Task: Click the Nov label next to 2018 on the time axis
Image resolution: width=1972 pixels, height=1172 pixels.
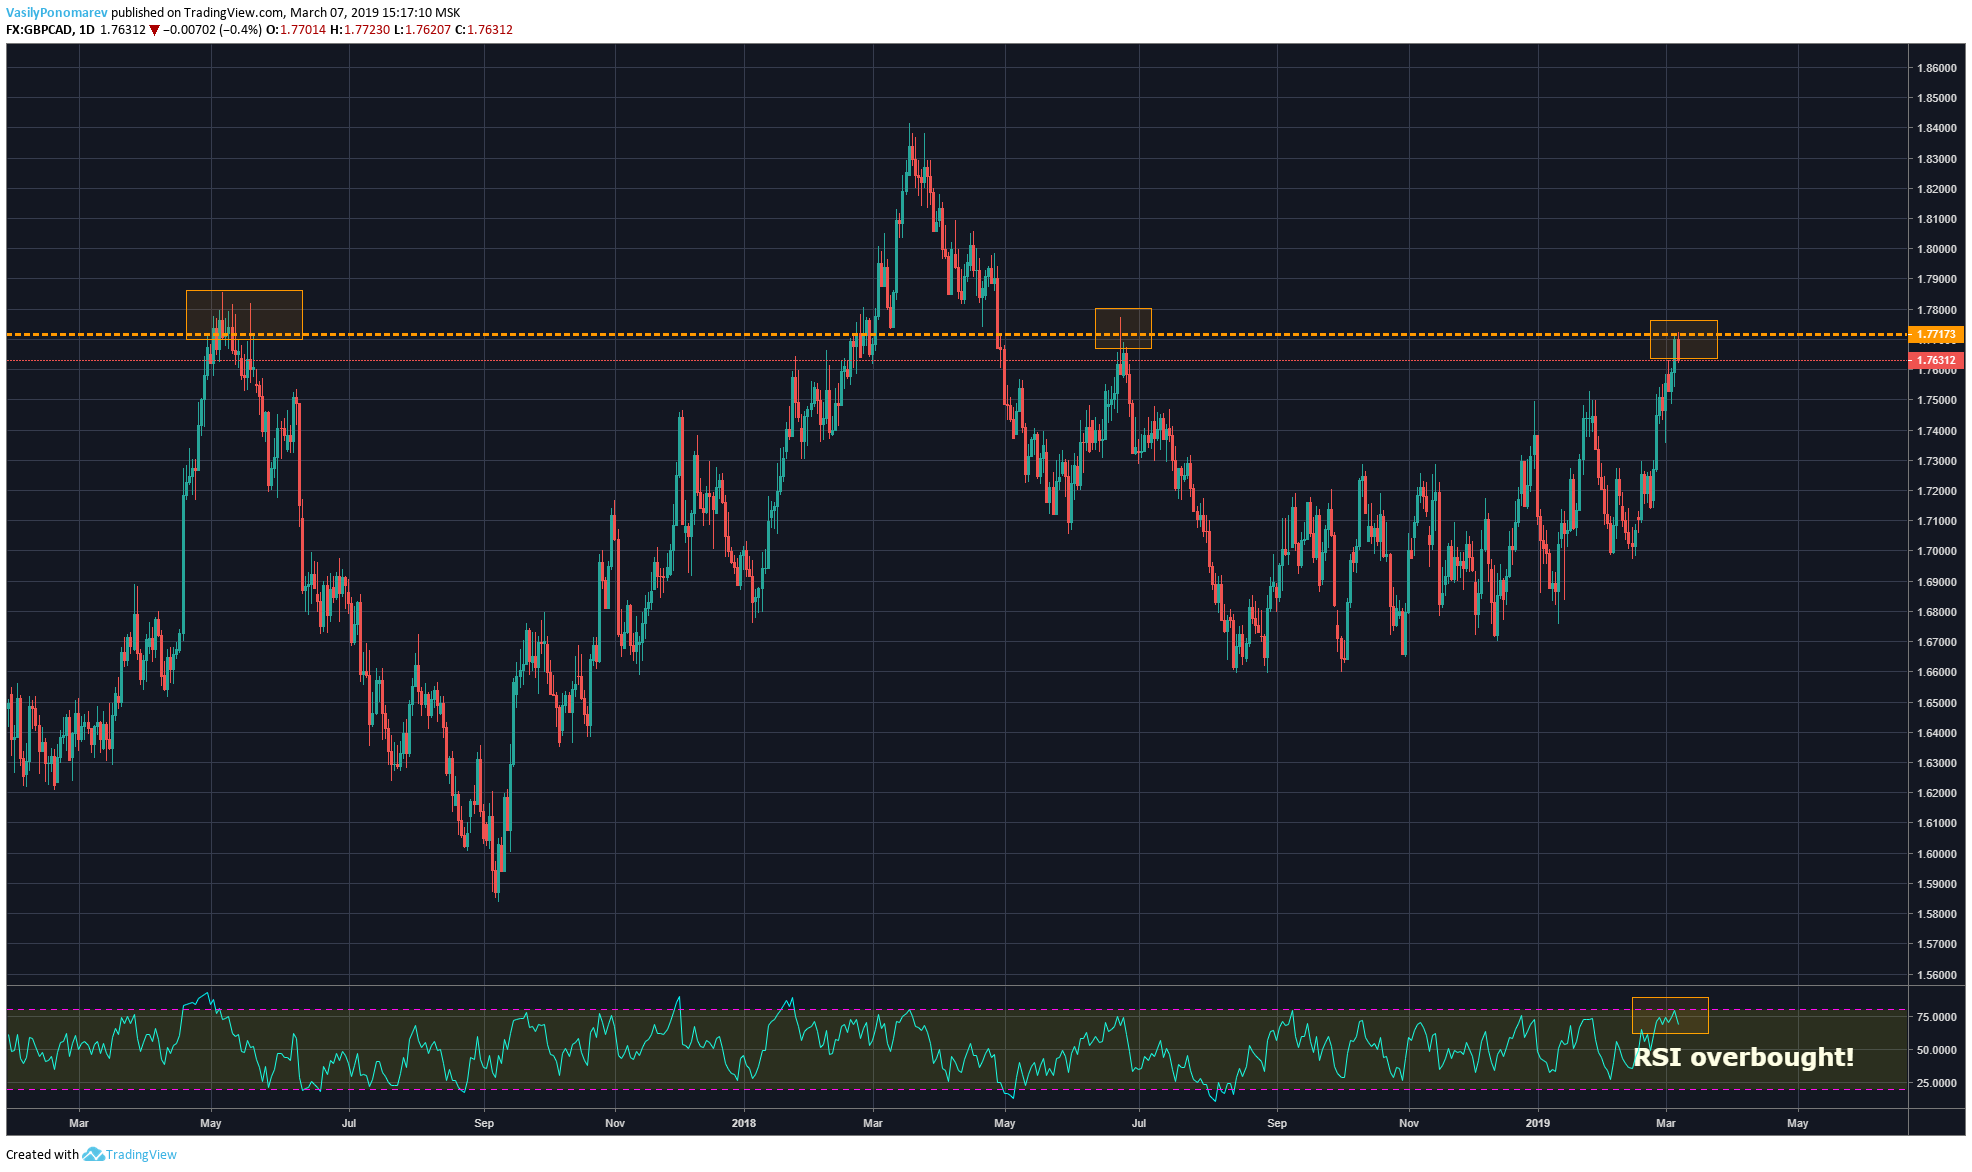Action: coord(615,1123)
